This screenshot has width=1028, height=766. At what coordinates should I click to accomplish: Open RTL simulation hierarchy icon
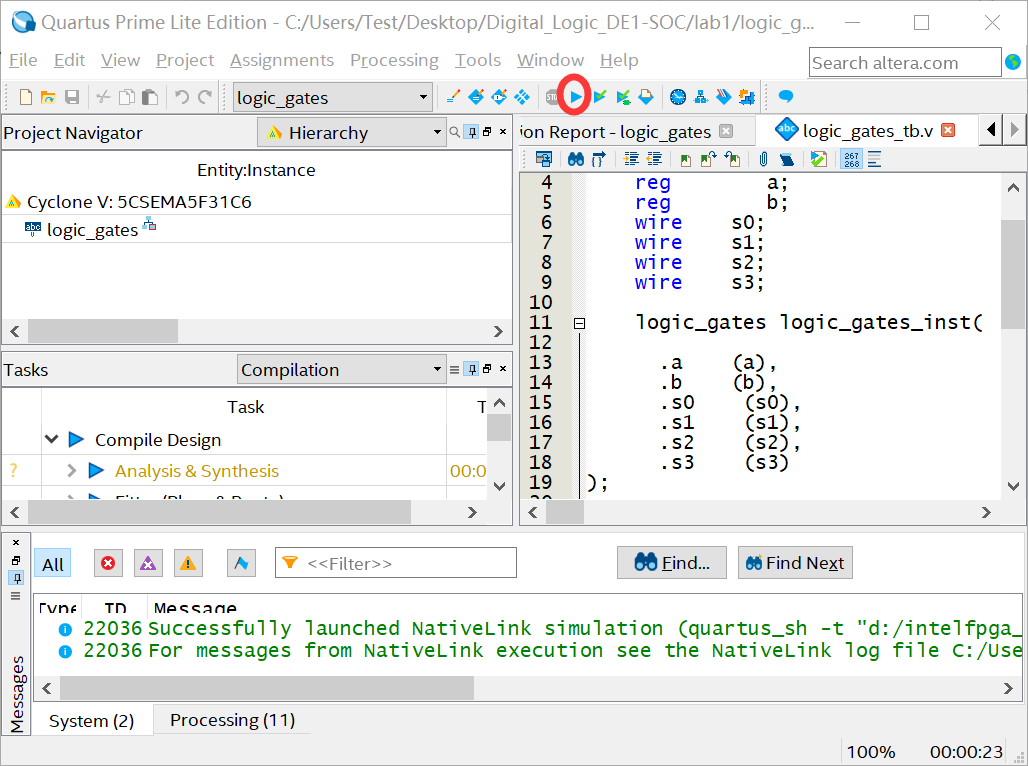point(701,97)
